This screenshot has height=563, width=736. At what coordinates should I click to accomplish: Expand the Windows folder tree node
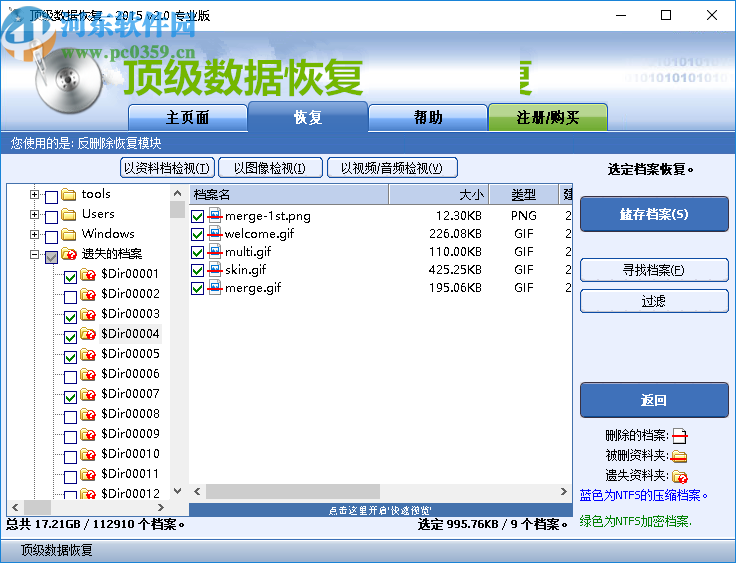coord(34,234)
